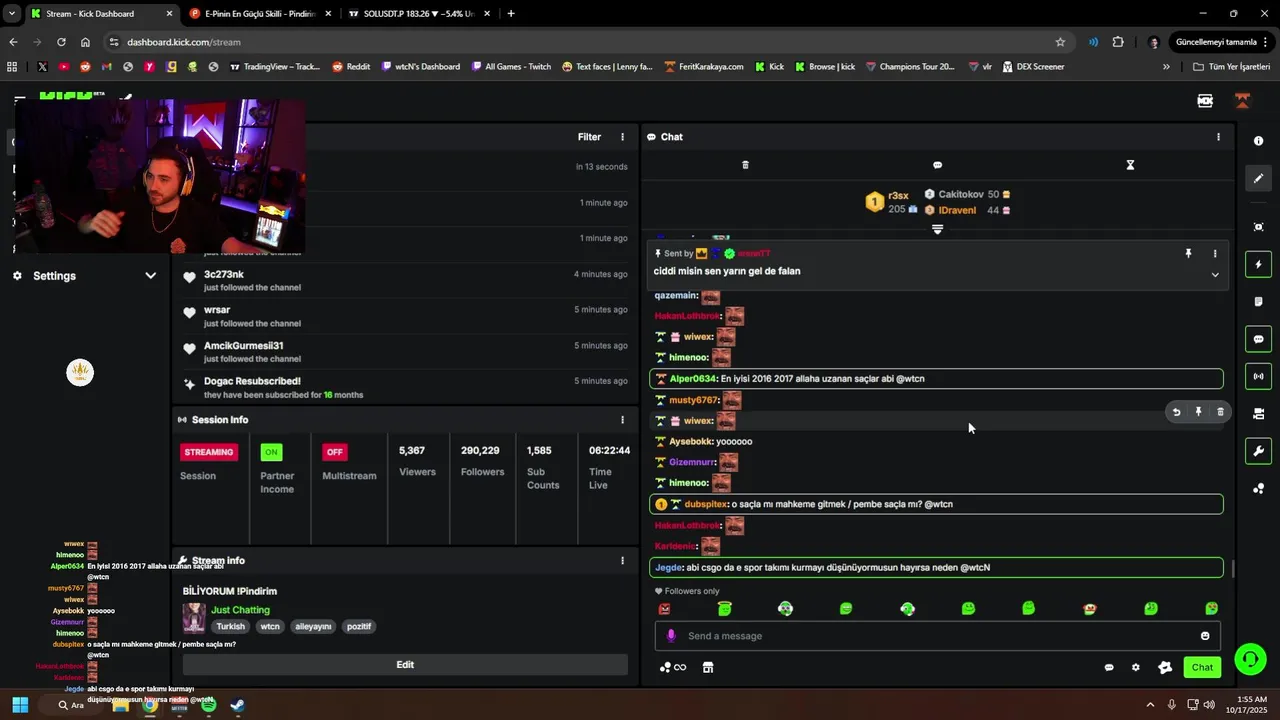Send with the green Chat button
The width and height of the screenshot is (1280, 720).
pyautogui.click(x=1202, y=667)
